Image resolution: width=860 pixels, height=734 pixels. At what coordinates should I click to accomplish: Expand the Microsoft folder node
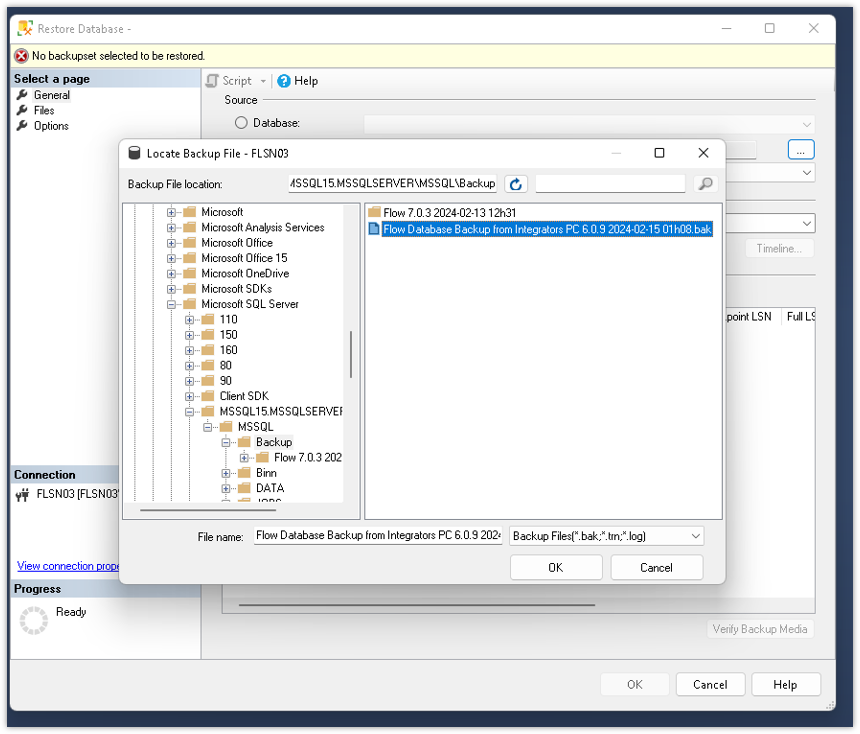pyautogui.click(x=171, y=212)
